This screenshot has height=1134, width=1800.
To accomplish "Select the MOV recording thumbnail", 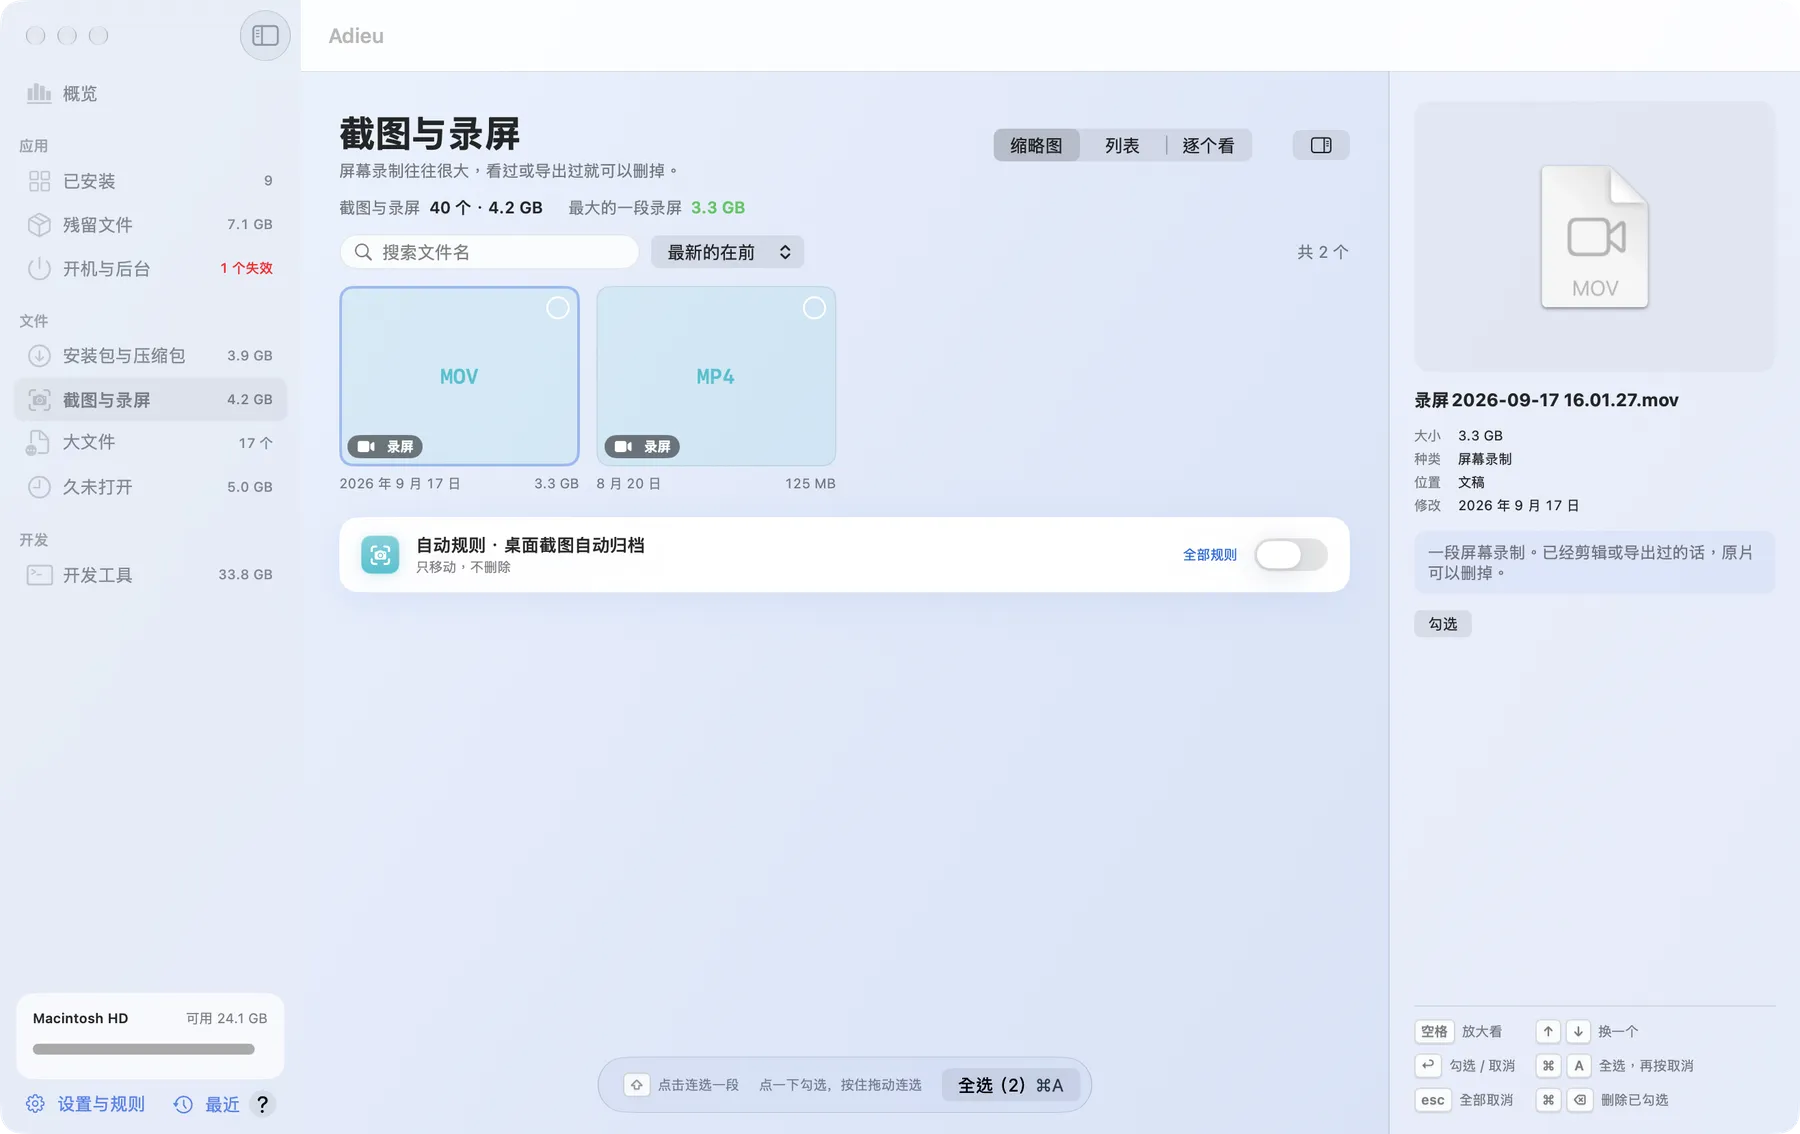I will click(x=459, y=376).
